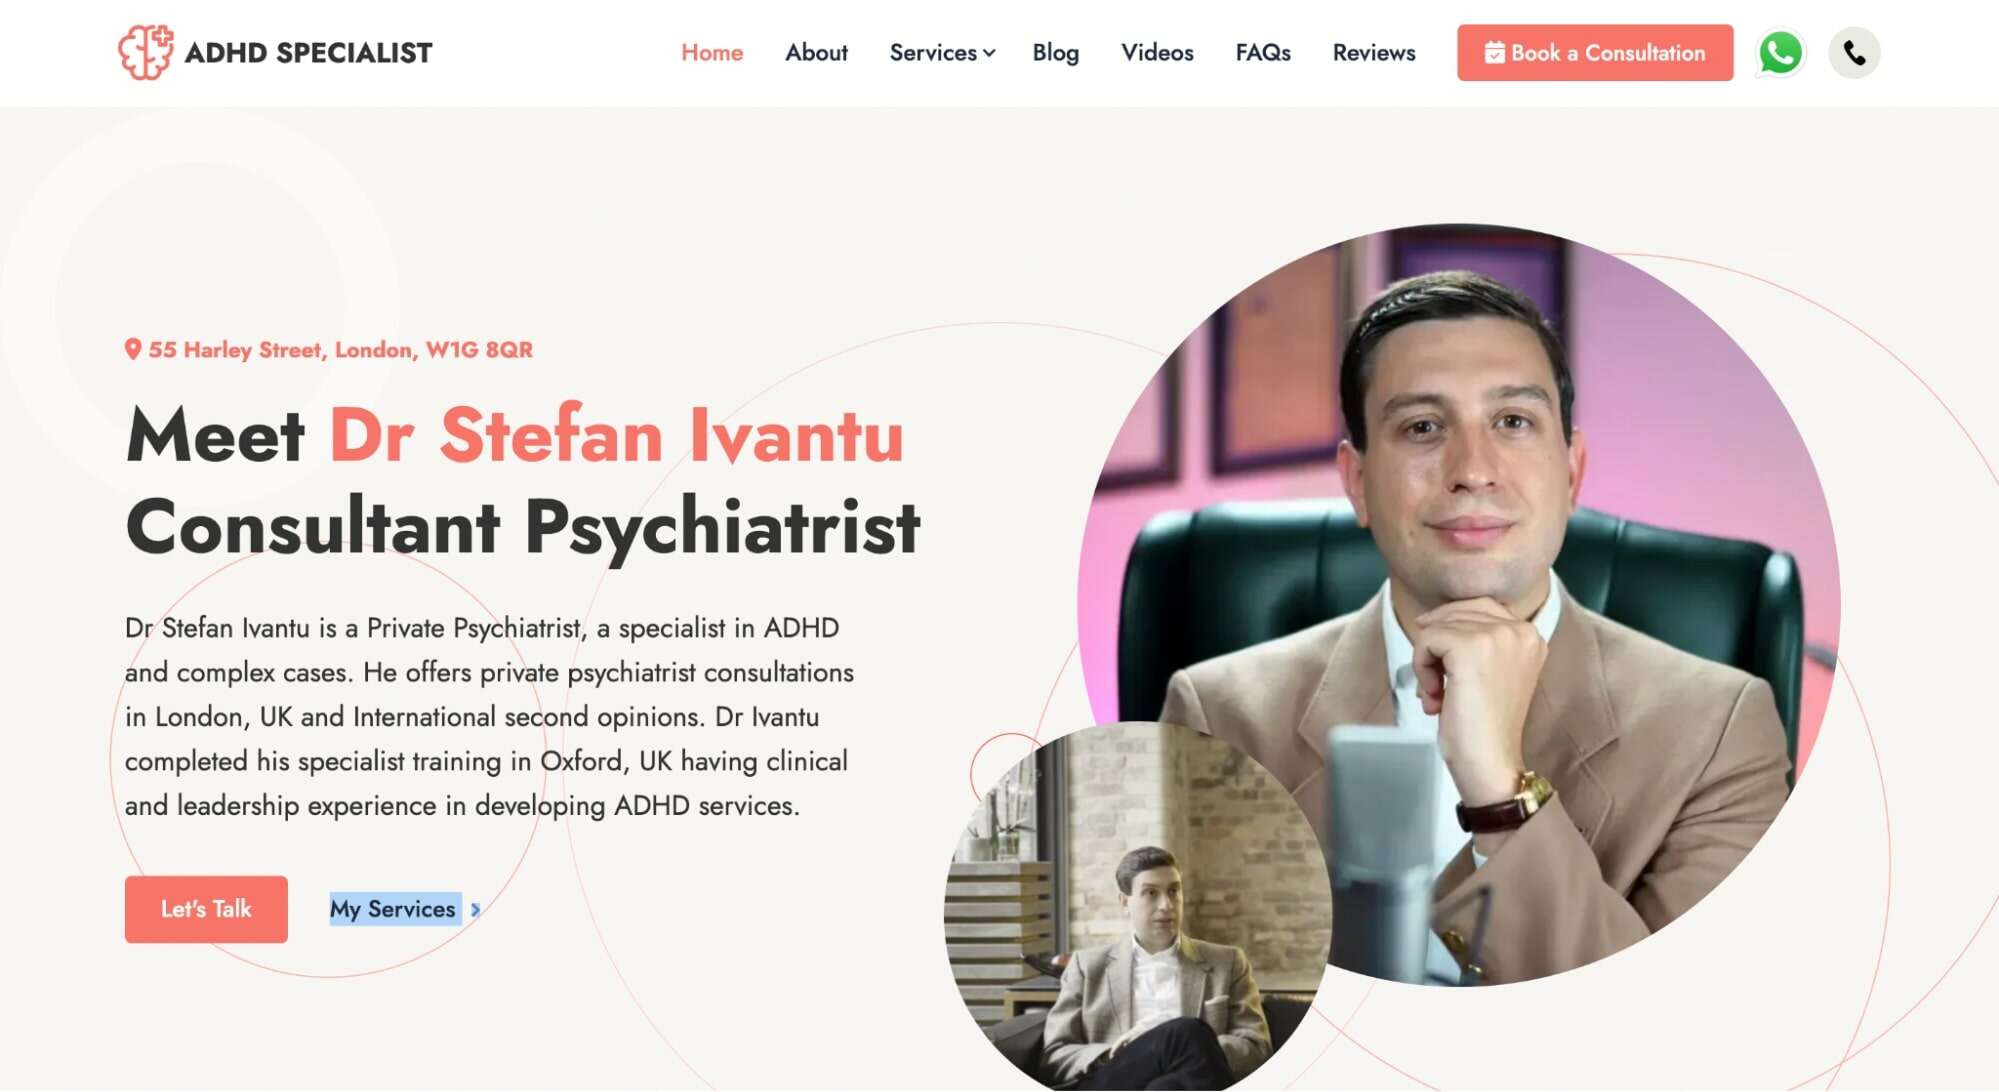This screenshot has height=1092, width=1999.
Task: Click the 55 Harley Street address
Action: click(x=340, y=350)
